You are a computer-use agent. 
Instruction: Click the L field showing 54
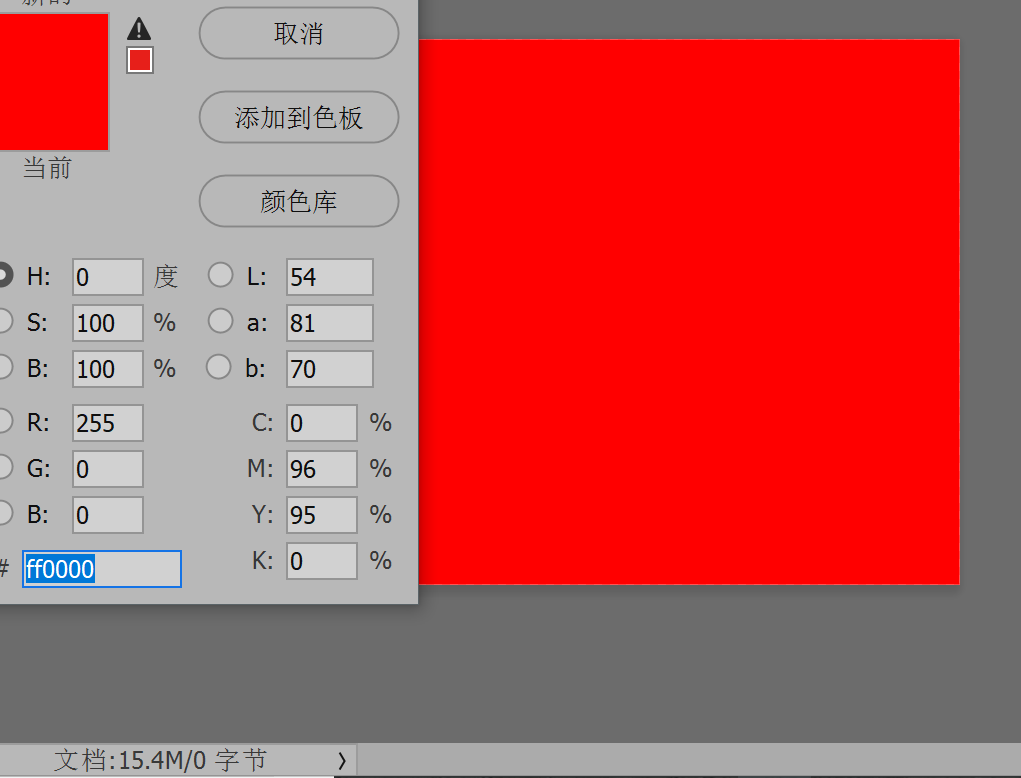point(329,277)
